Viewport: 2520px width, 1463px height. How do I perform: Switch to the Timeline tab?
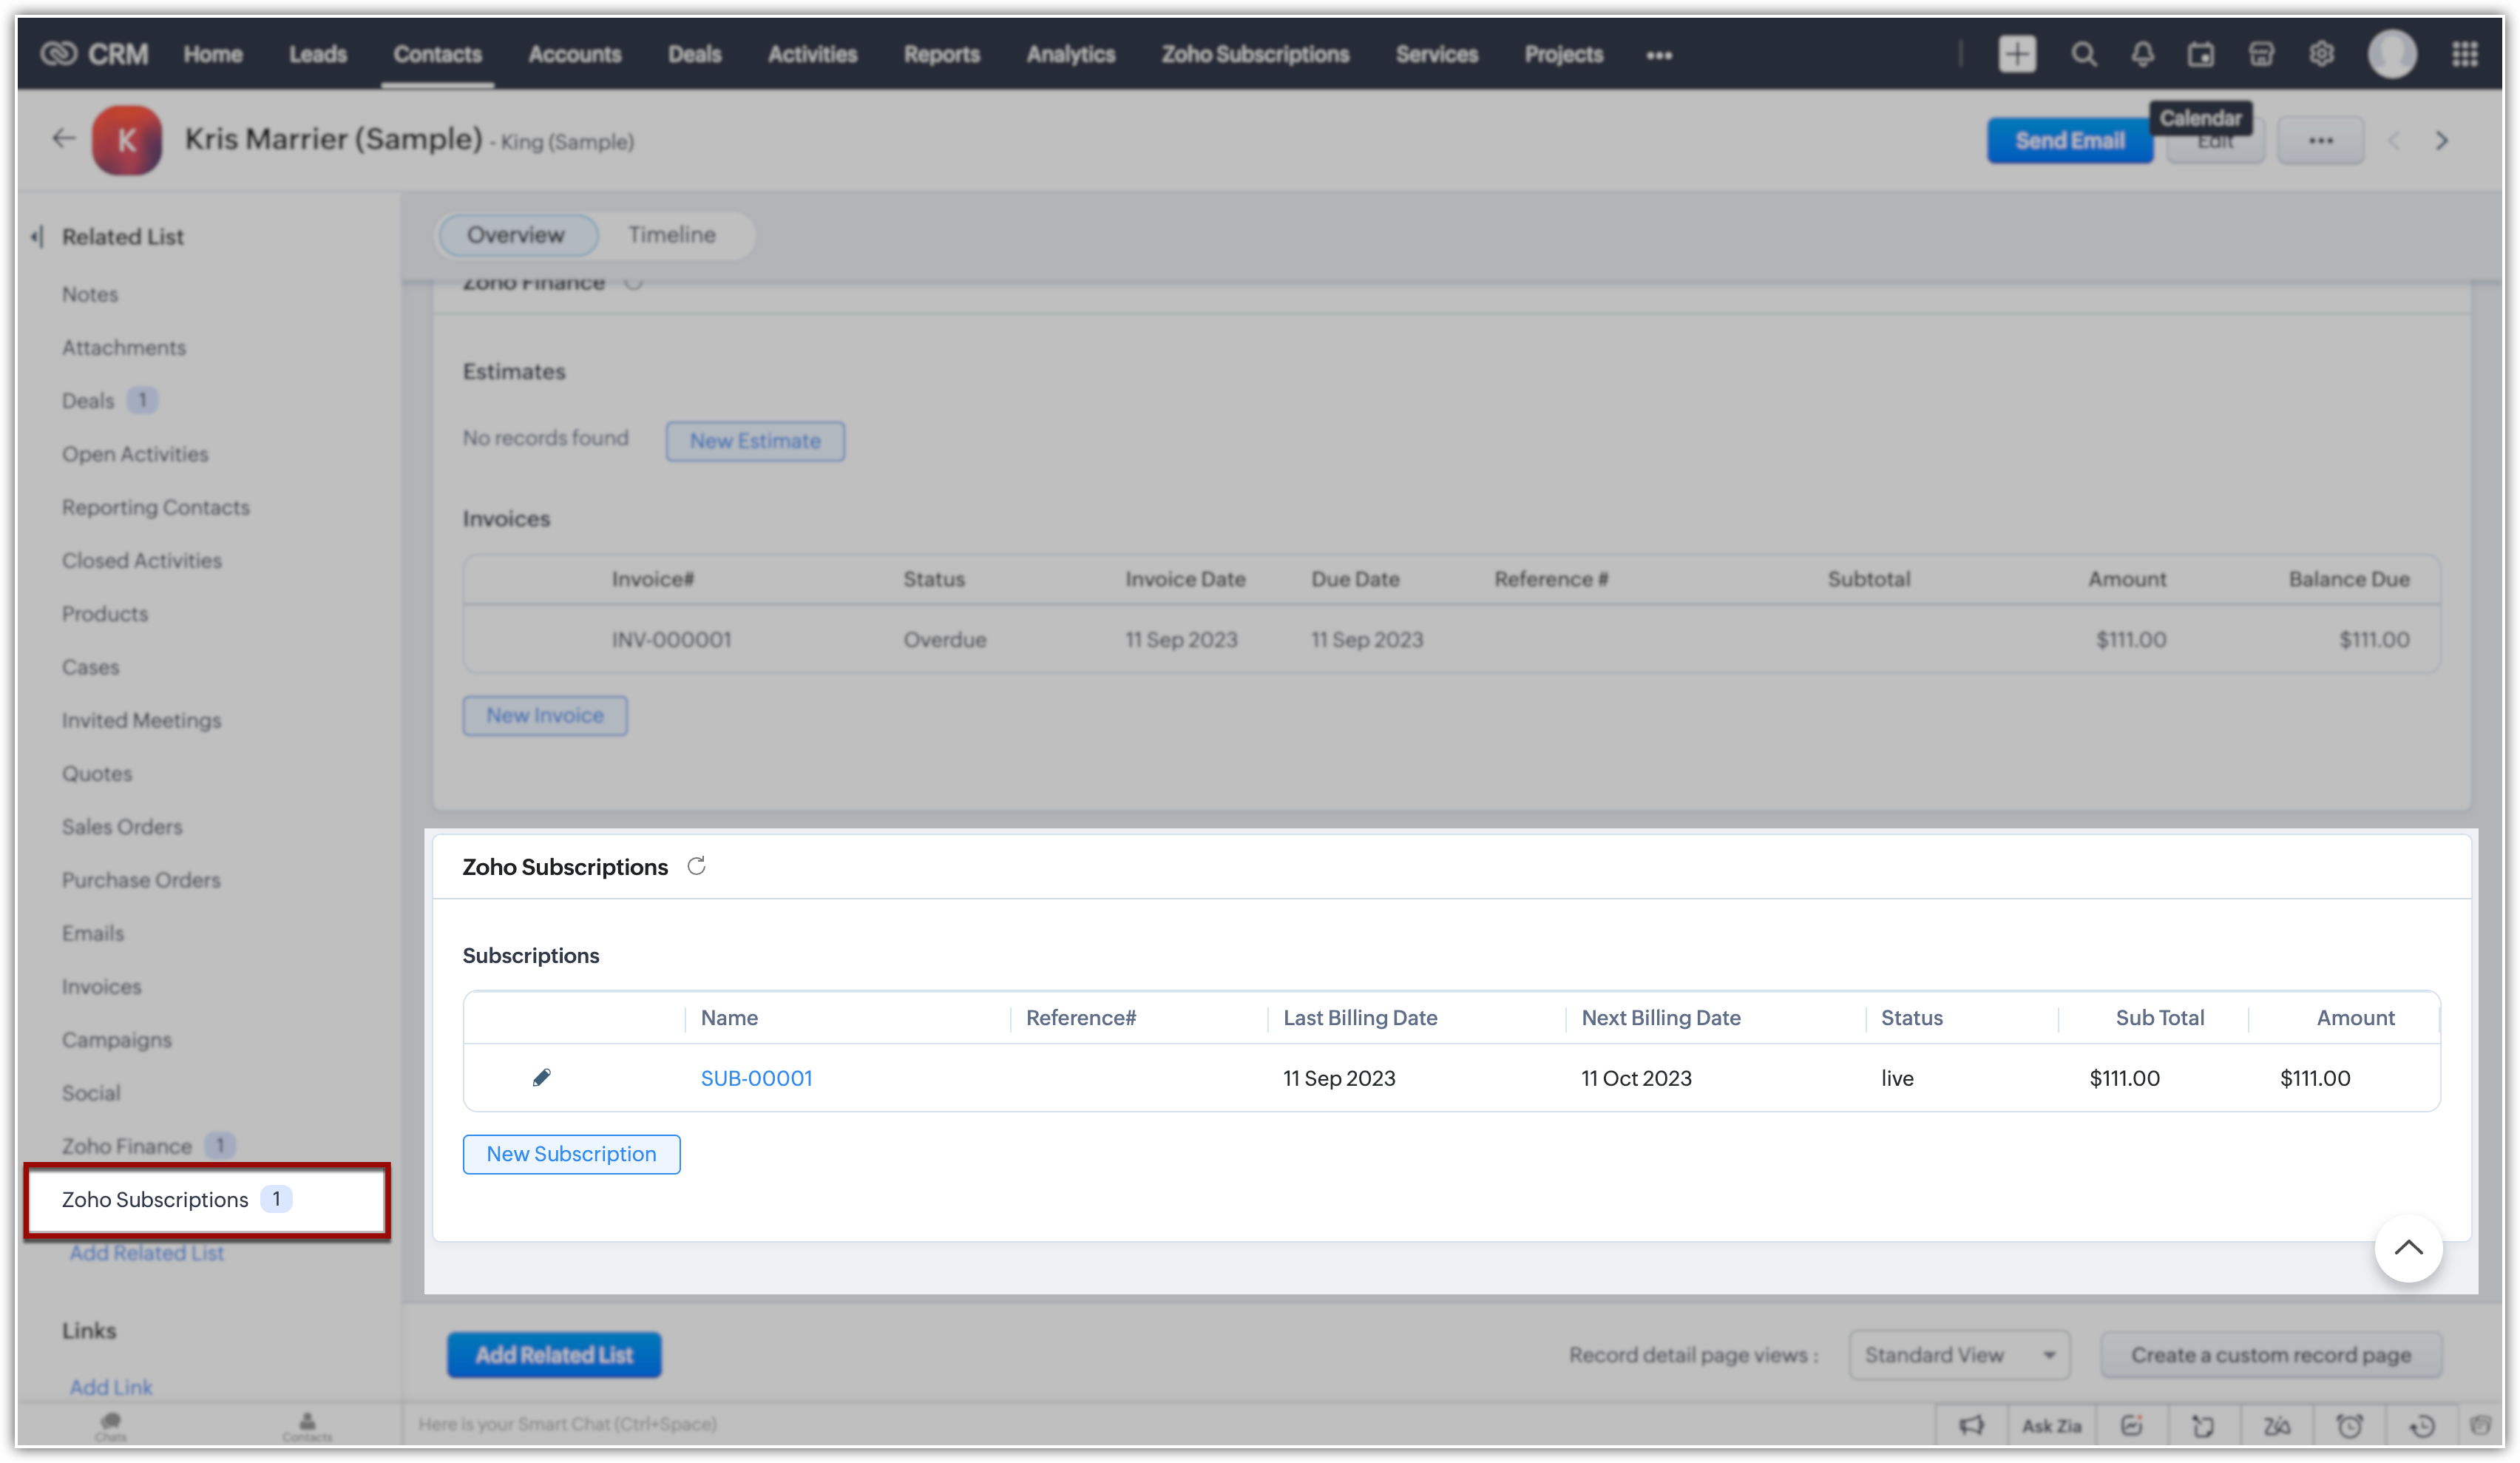coord(671,235)
